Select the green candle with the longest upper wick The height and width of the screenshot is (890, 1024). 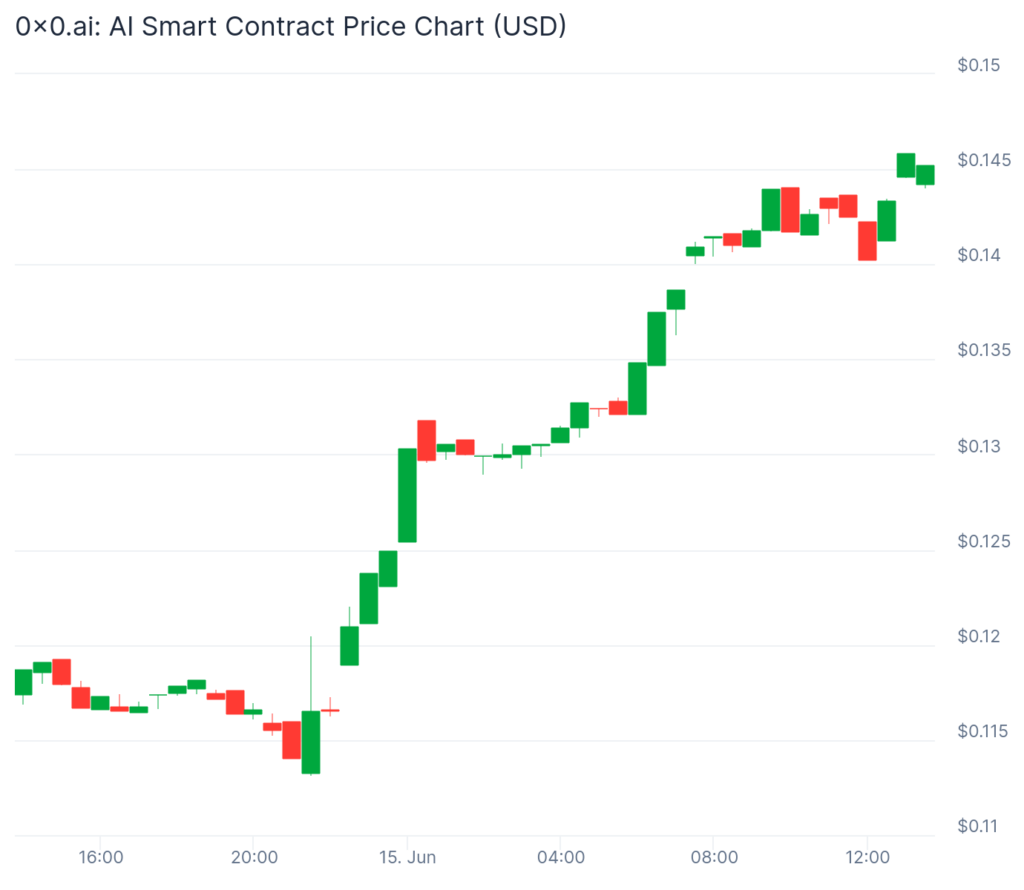tap(311, 741)
